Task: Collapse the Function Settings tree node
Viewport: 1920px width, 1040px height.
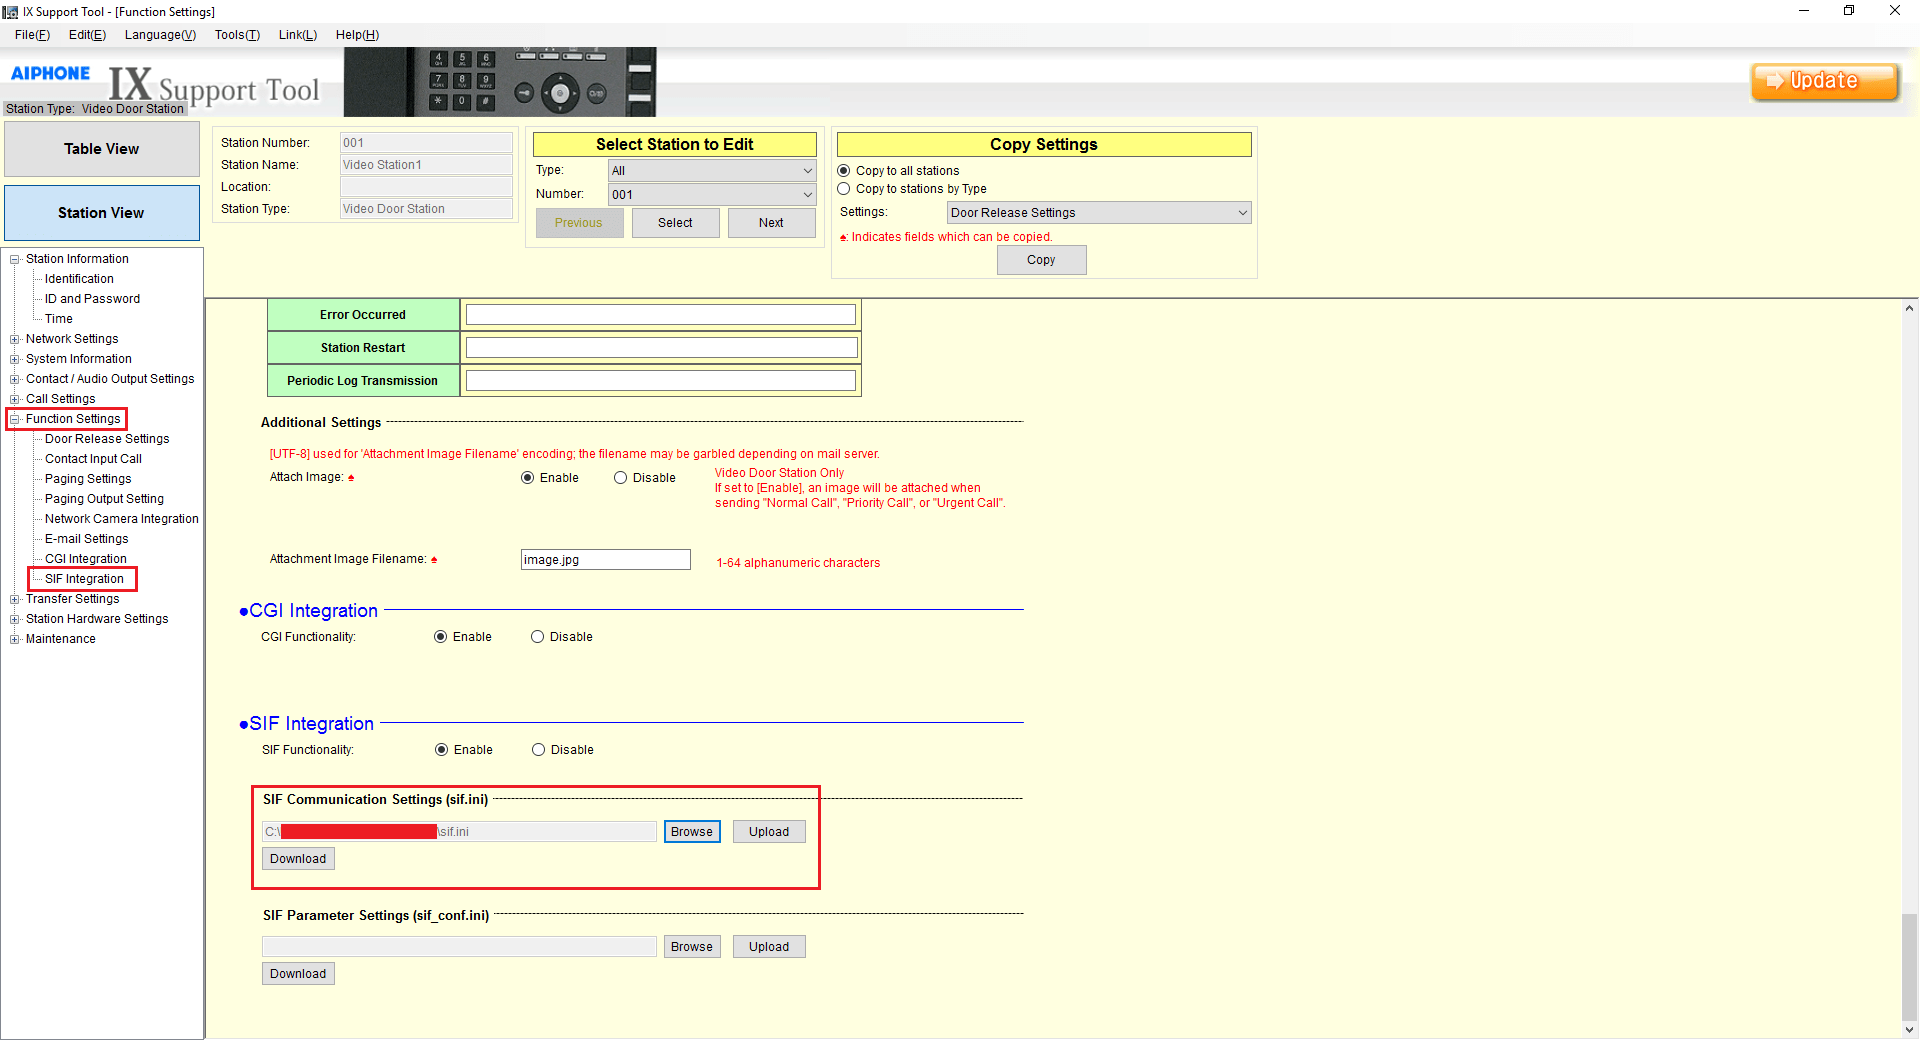Action: click(15, 420)
